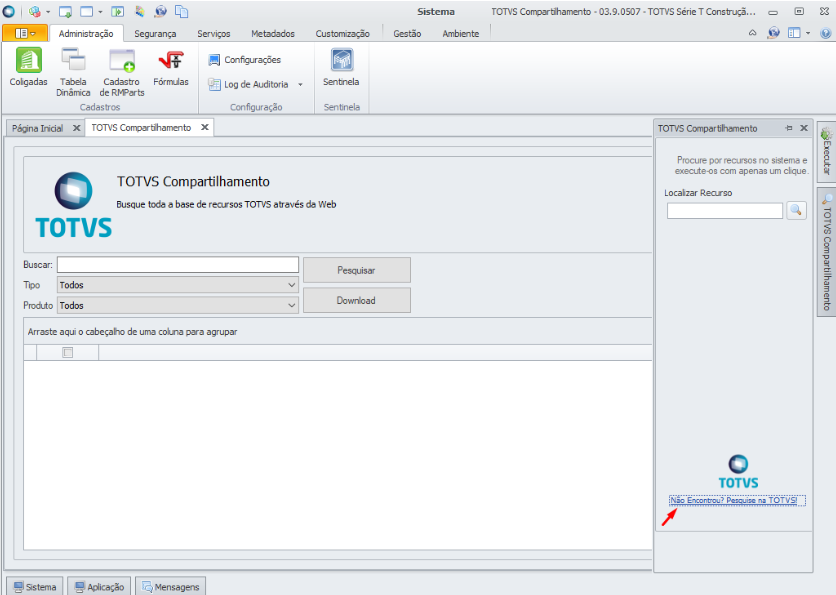Click the colored cubes quick-access icon
The image size is (836, 595).
coord(35,11)
